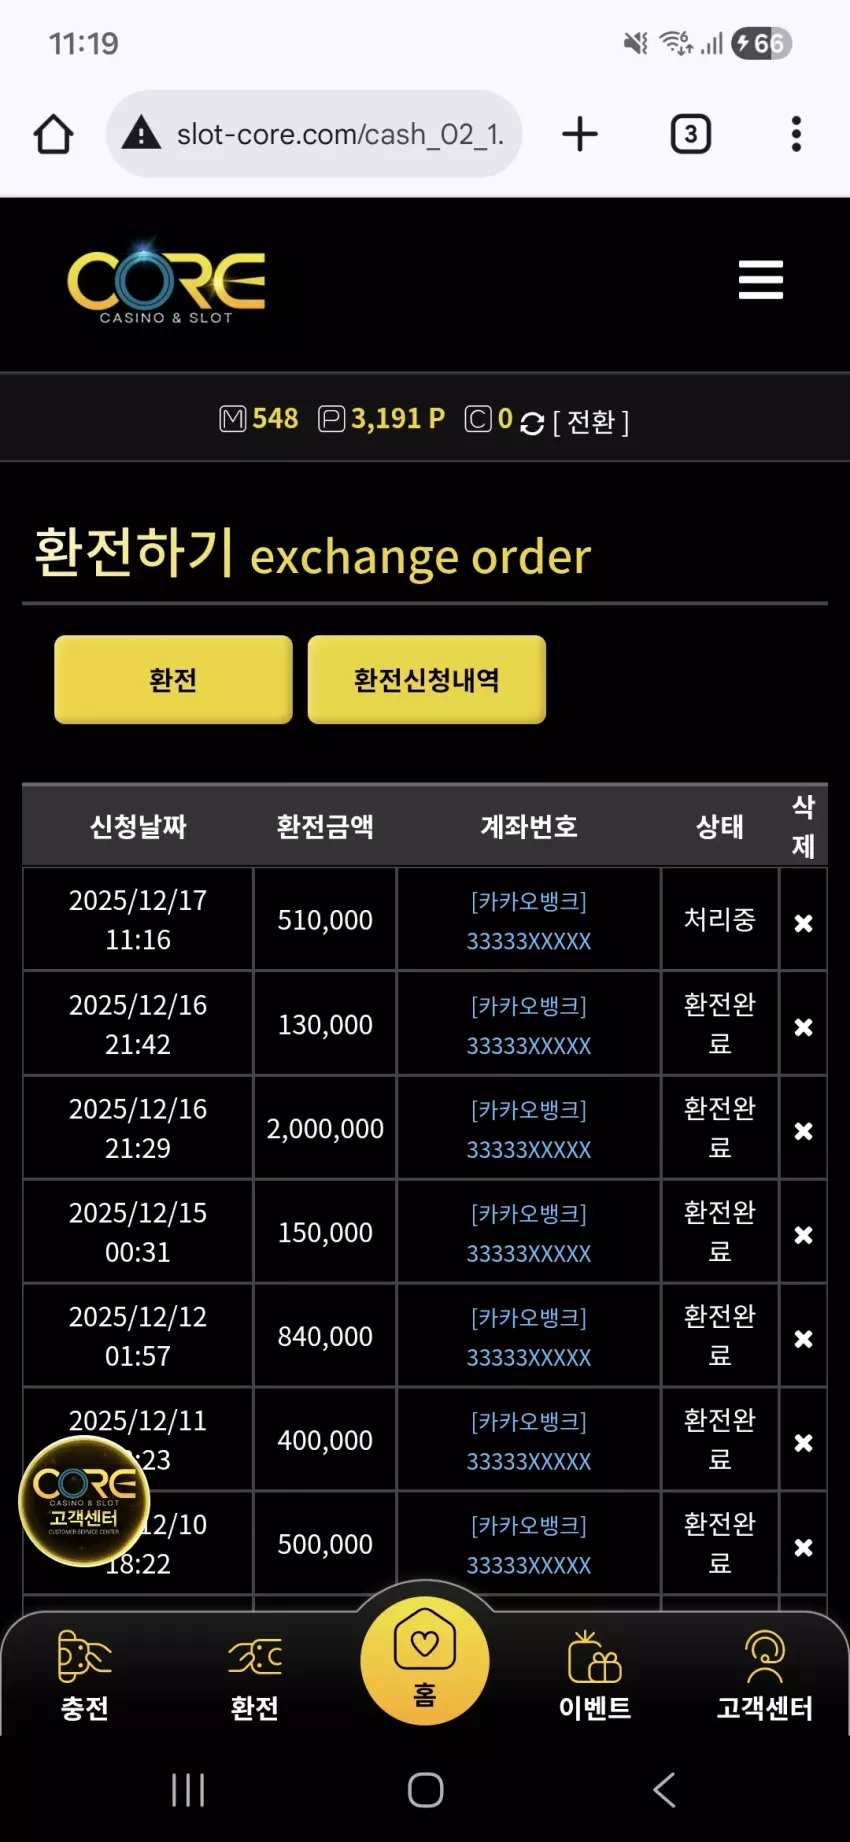
Task: Open the browser three-dot overflow menu
Action: 796,134
